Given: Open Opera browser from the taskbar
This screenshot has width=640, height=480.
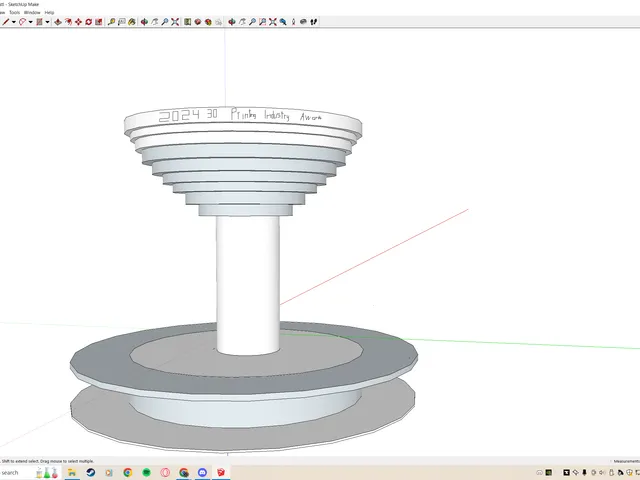Looking at the screenshot, I should click(165, 473).
